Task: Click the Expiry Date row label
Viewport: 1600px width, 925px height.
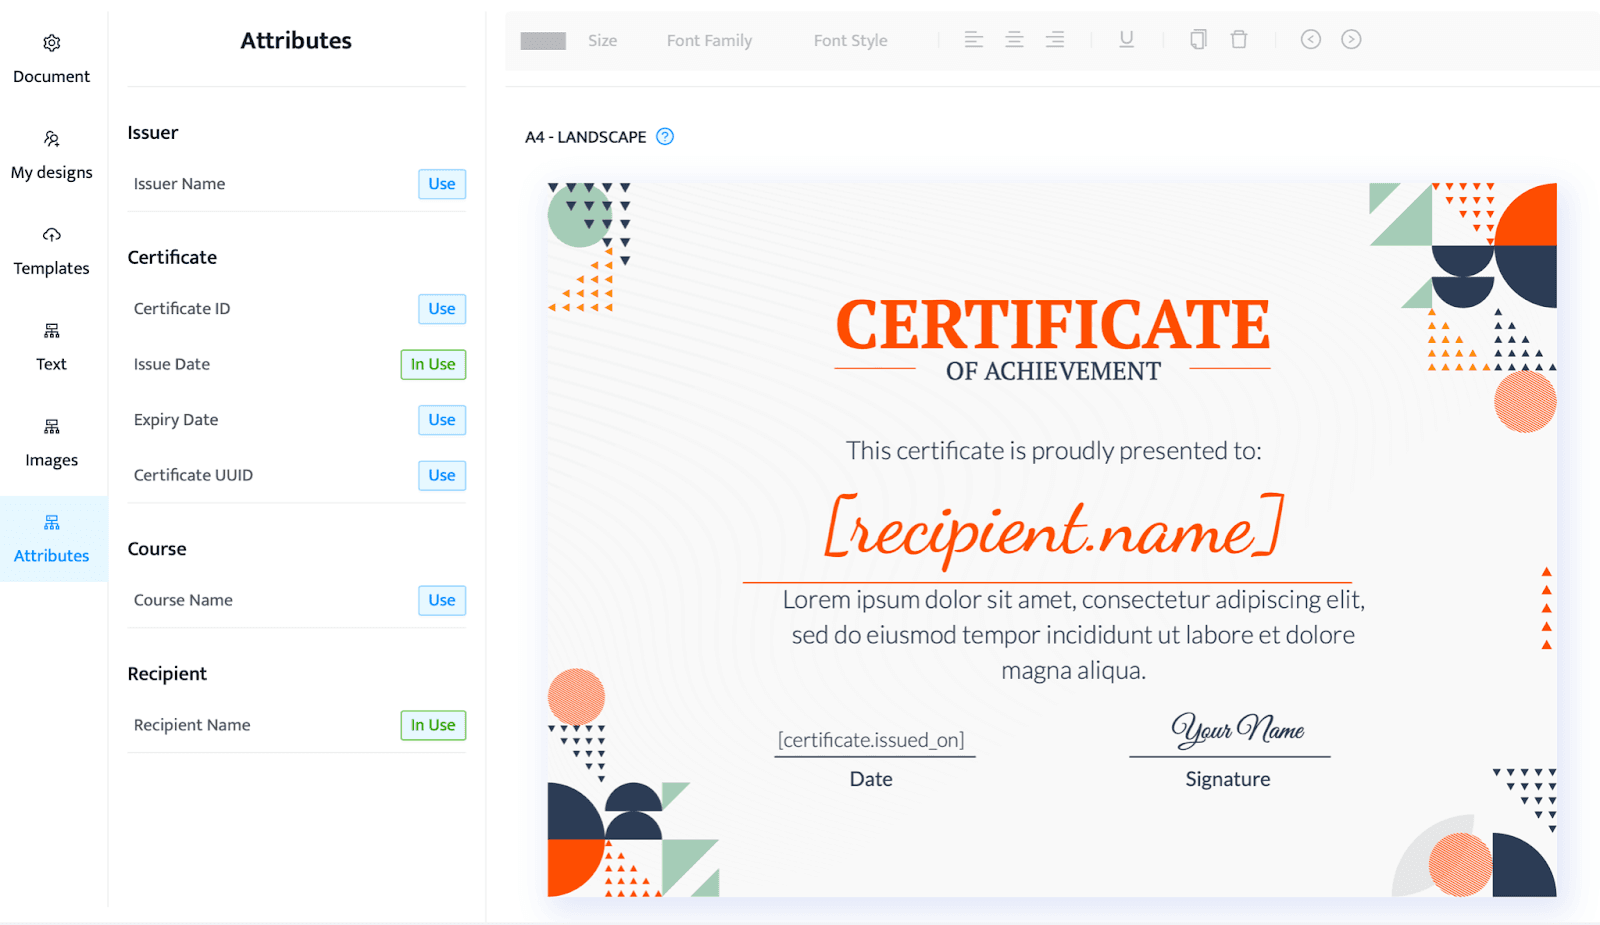Action: (x=176, y=420)
